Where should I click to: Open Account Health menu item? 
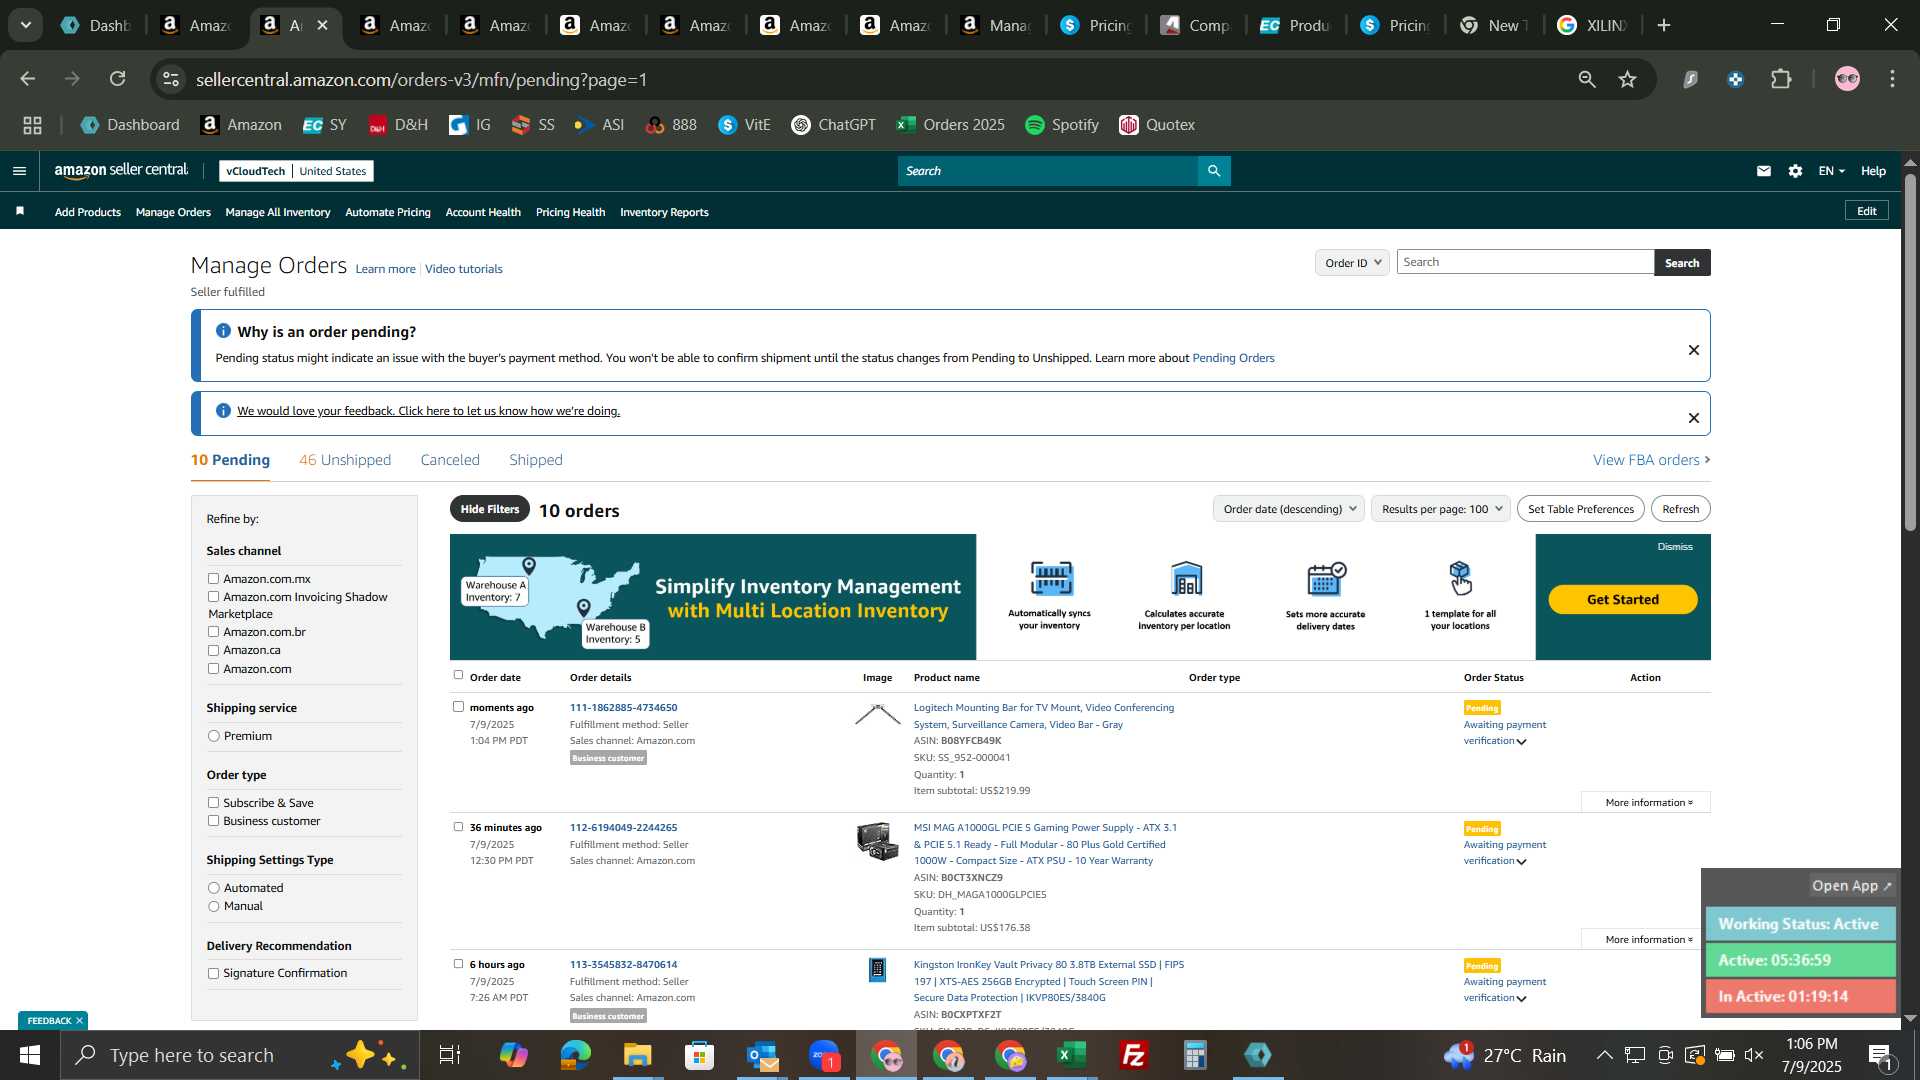click(x=483, y=212)
